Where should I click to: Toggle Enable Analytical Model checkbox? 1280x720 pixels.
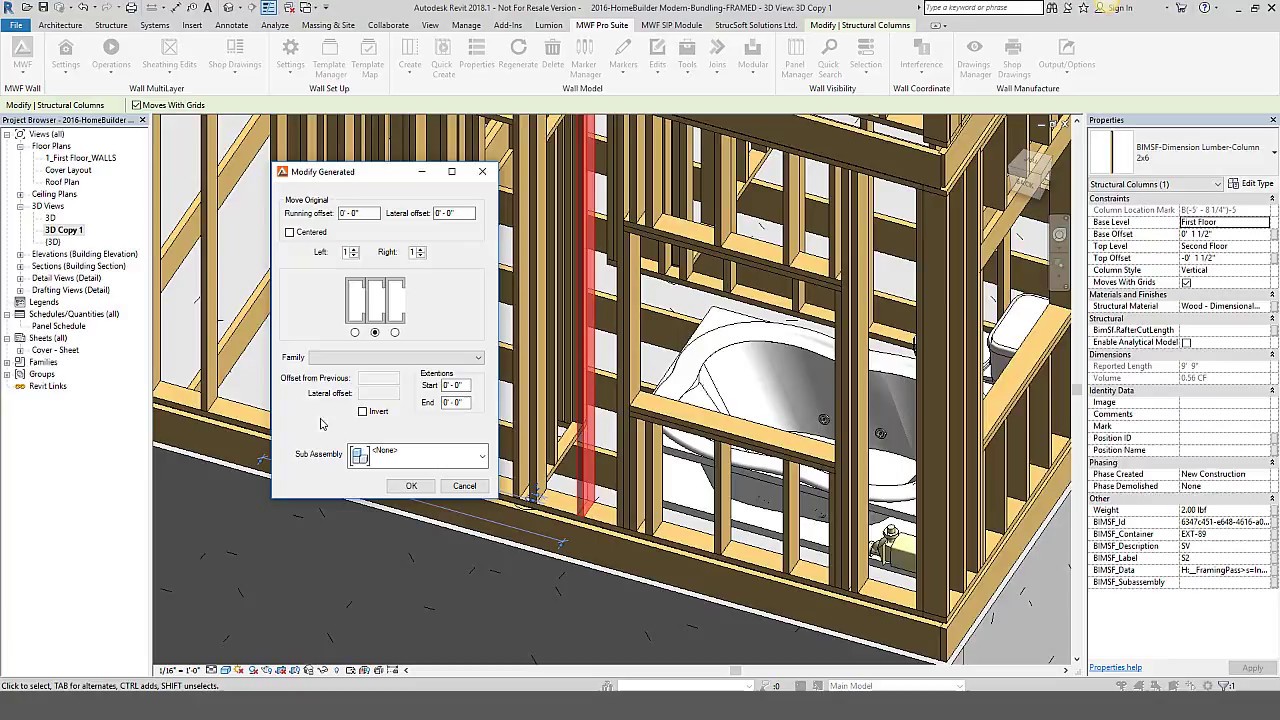pyautogui.click(x=1186, y=342)
